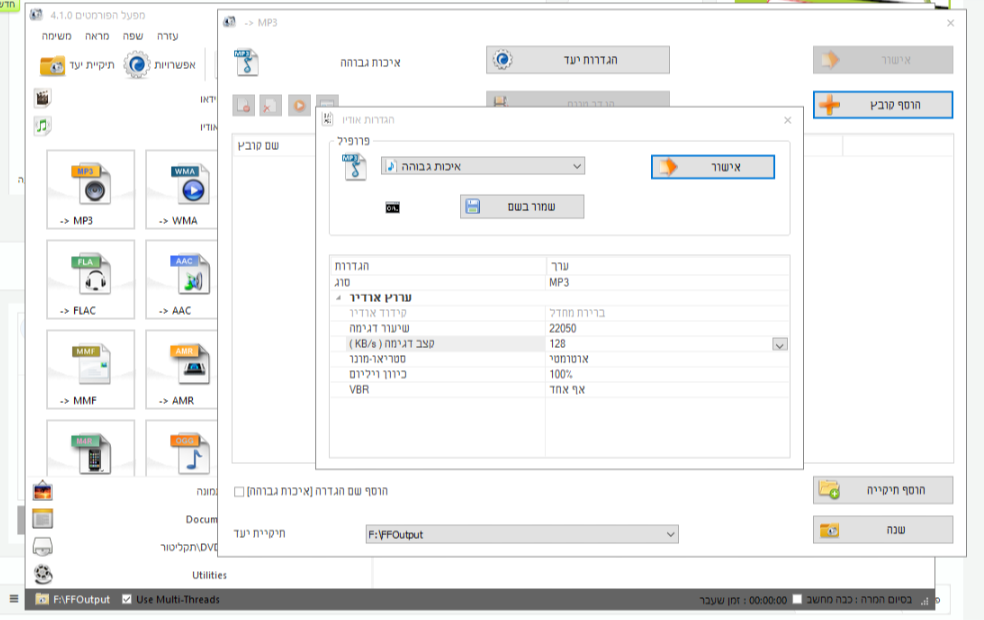The height and width of the screenshot is (620, 984).
Task: Click the הוסף תיקייה add folder button
Action: [883, 490]
